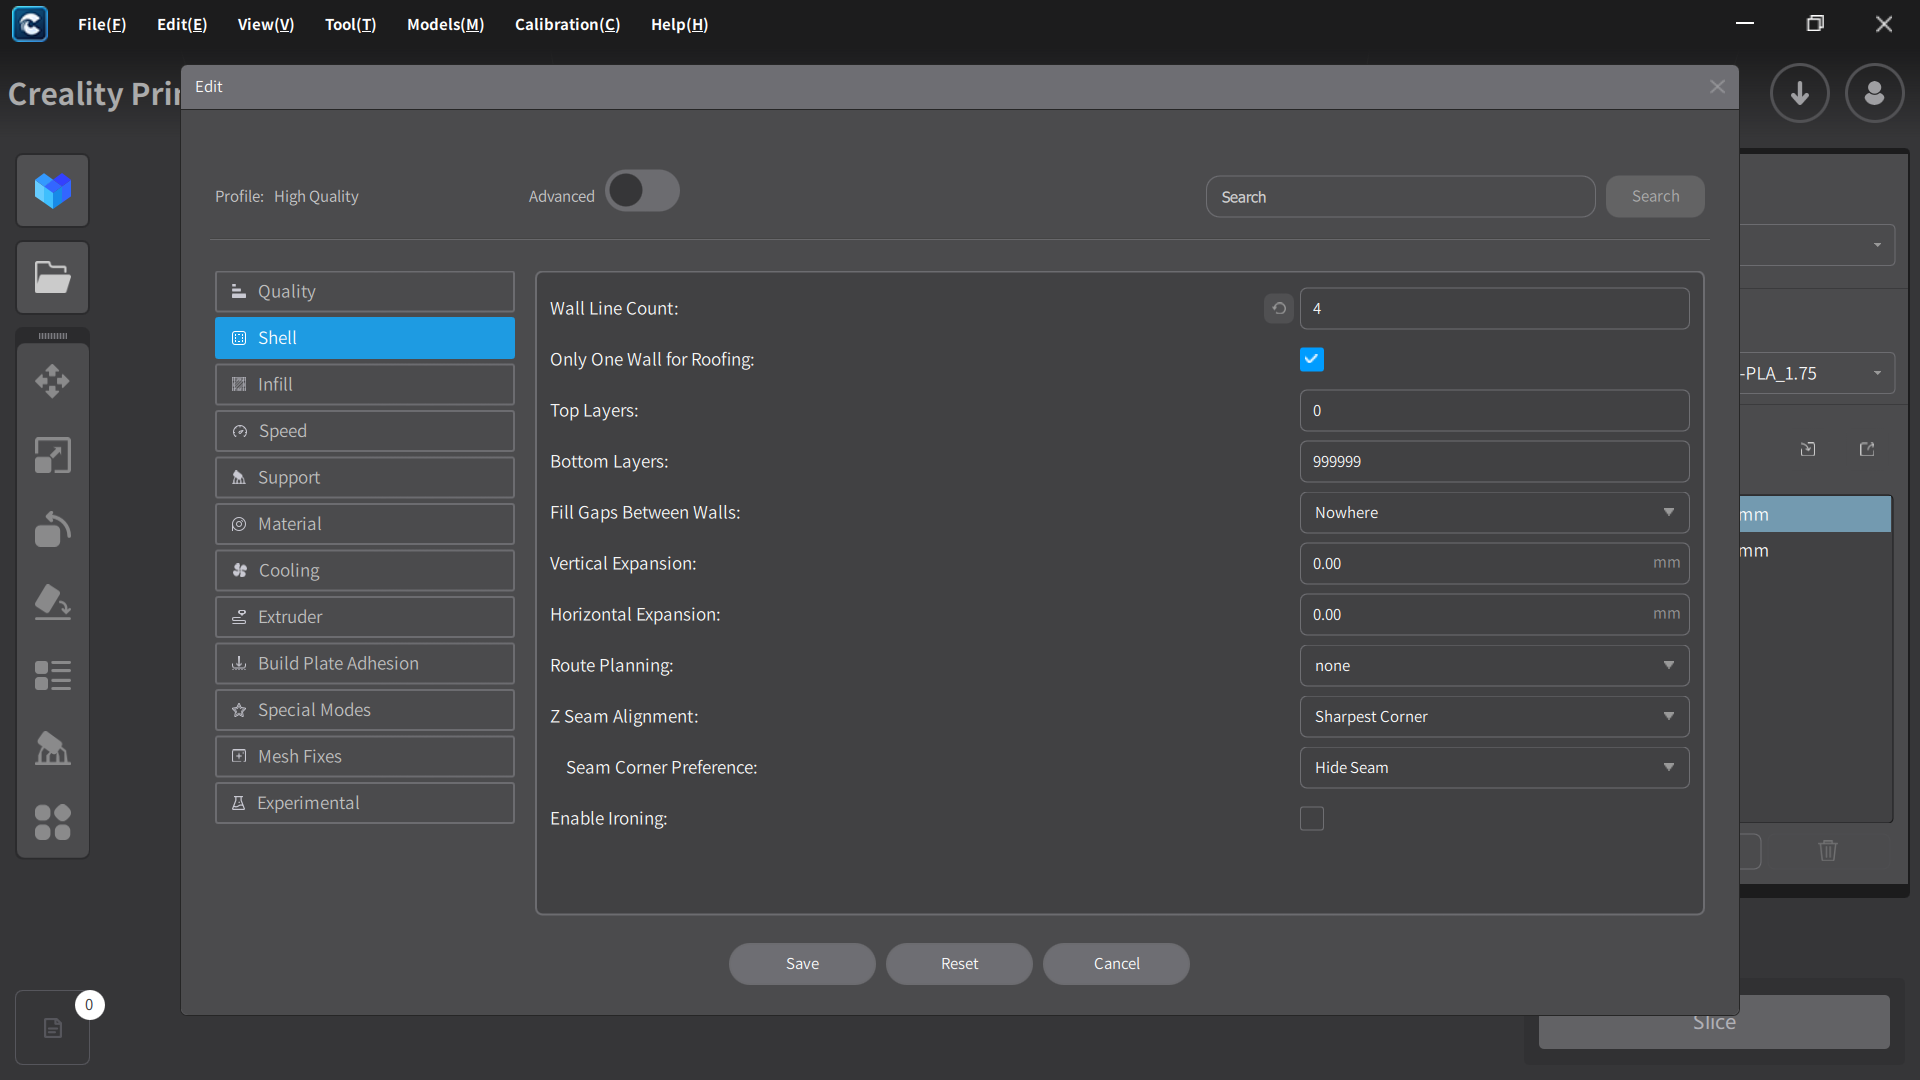
Task: Uncheck Only One Wall for Roofing
Action: [1312, 359]
